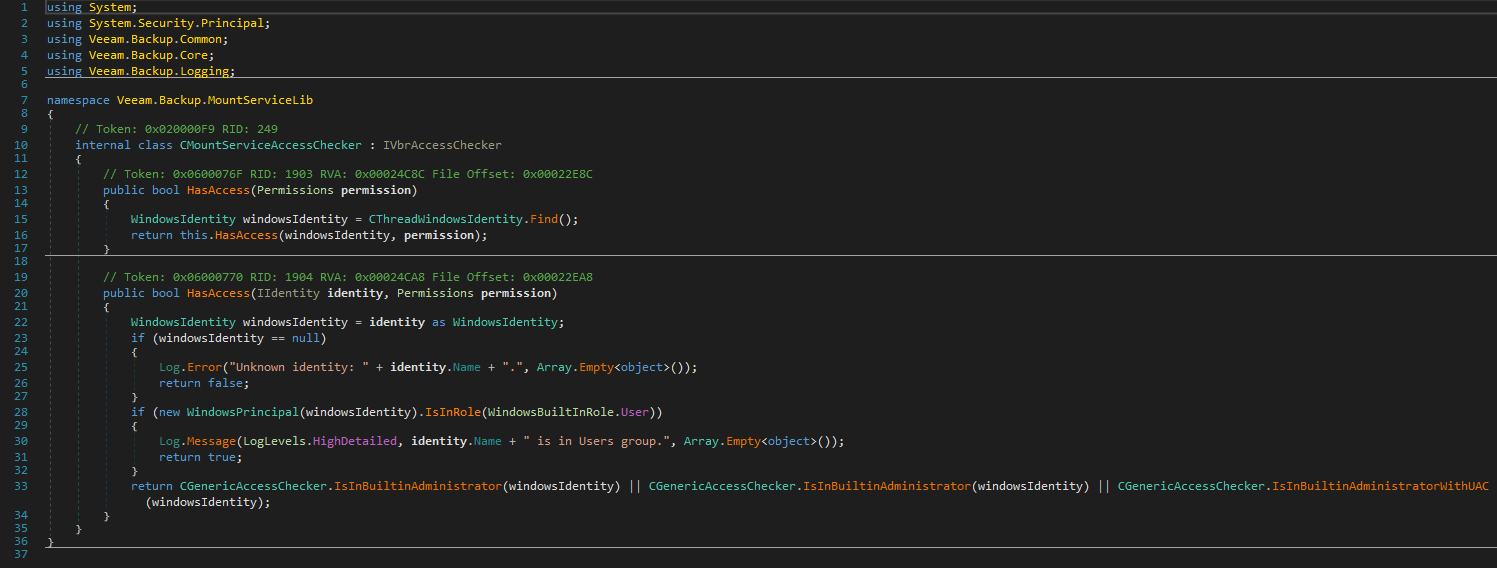Click the '(windowsIdentity);' continuation on line 33's wrap
This screenshot has width=1497, height=568.
(208, 502)
